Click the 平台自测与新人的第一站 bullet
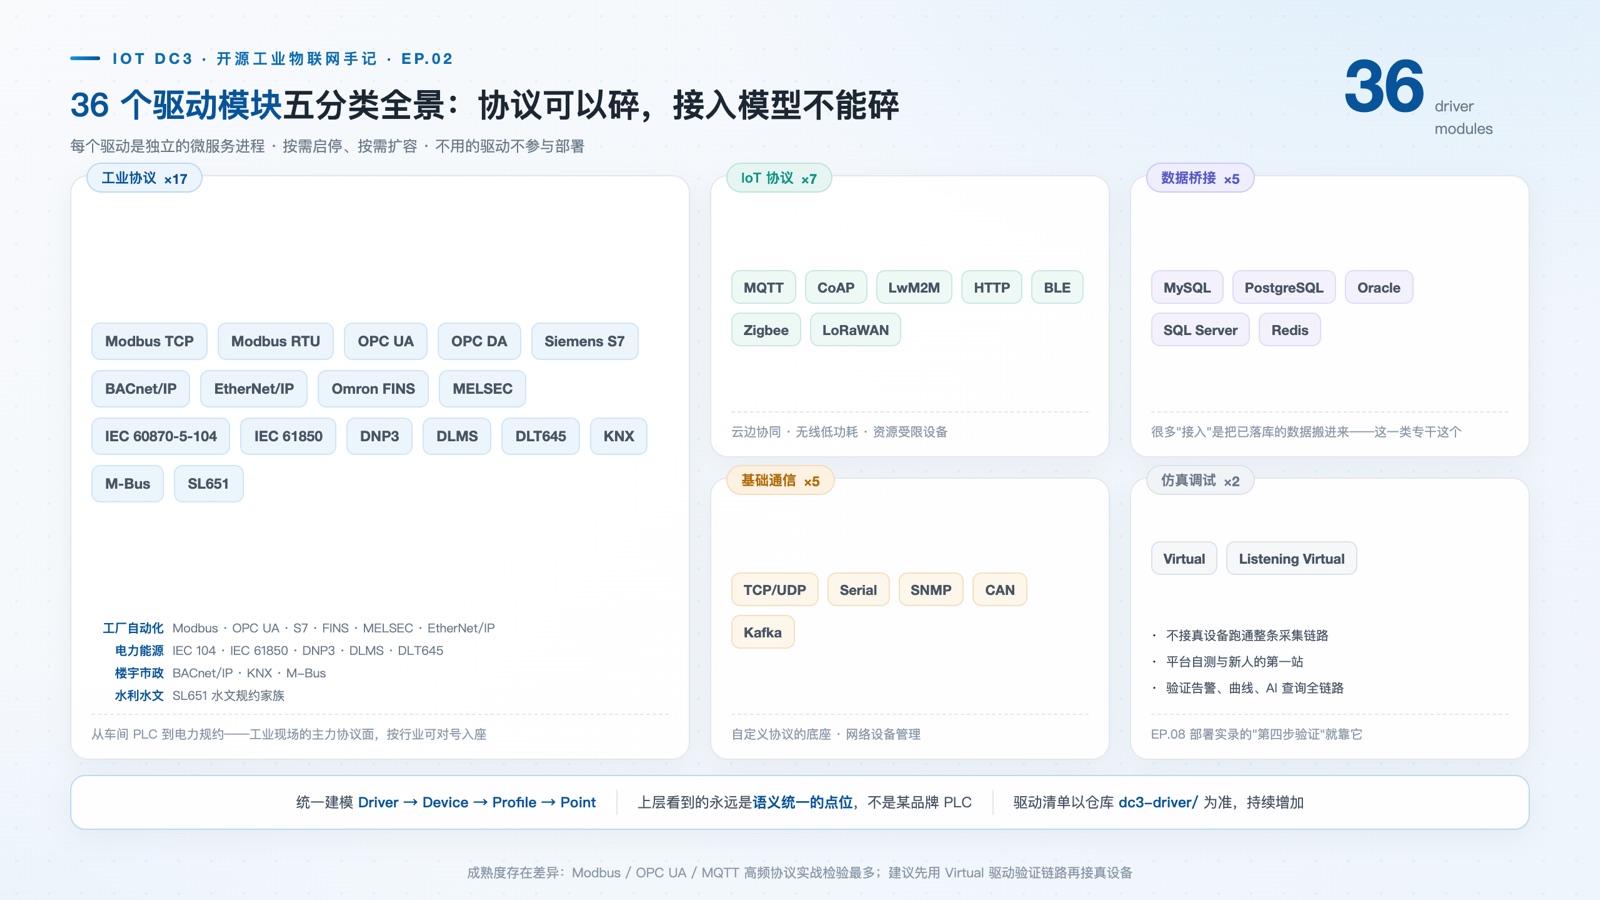The width and height of the screenshot is (1600, 900). (x=1235, y=661)
